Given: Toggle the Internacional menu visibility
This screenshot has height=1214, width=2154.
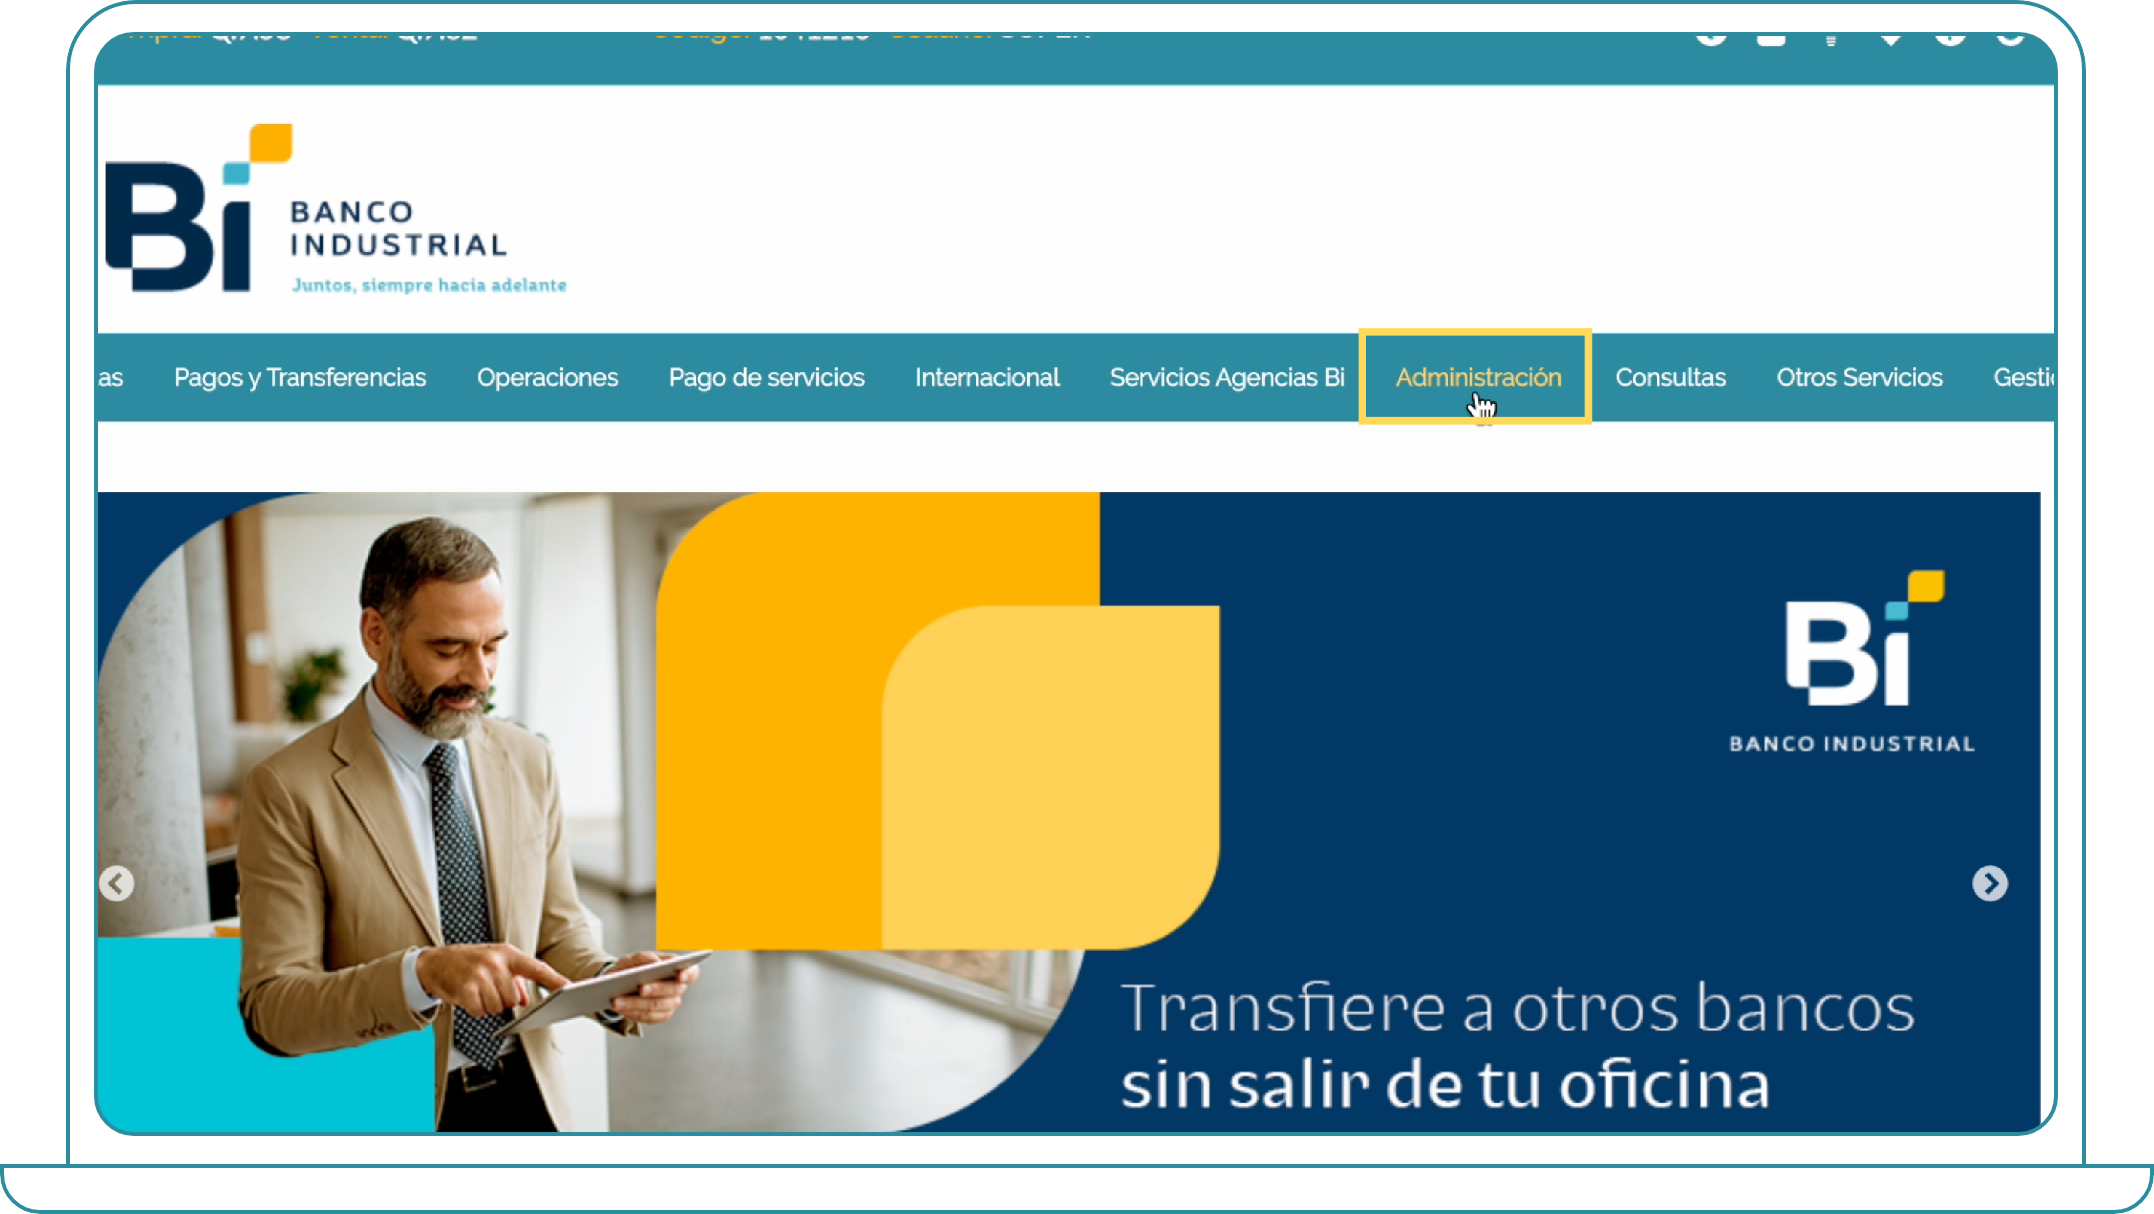Looking at the screenshot, I should 987,377.
